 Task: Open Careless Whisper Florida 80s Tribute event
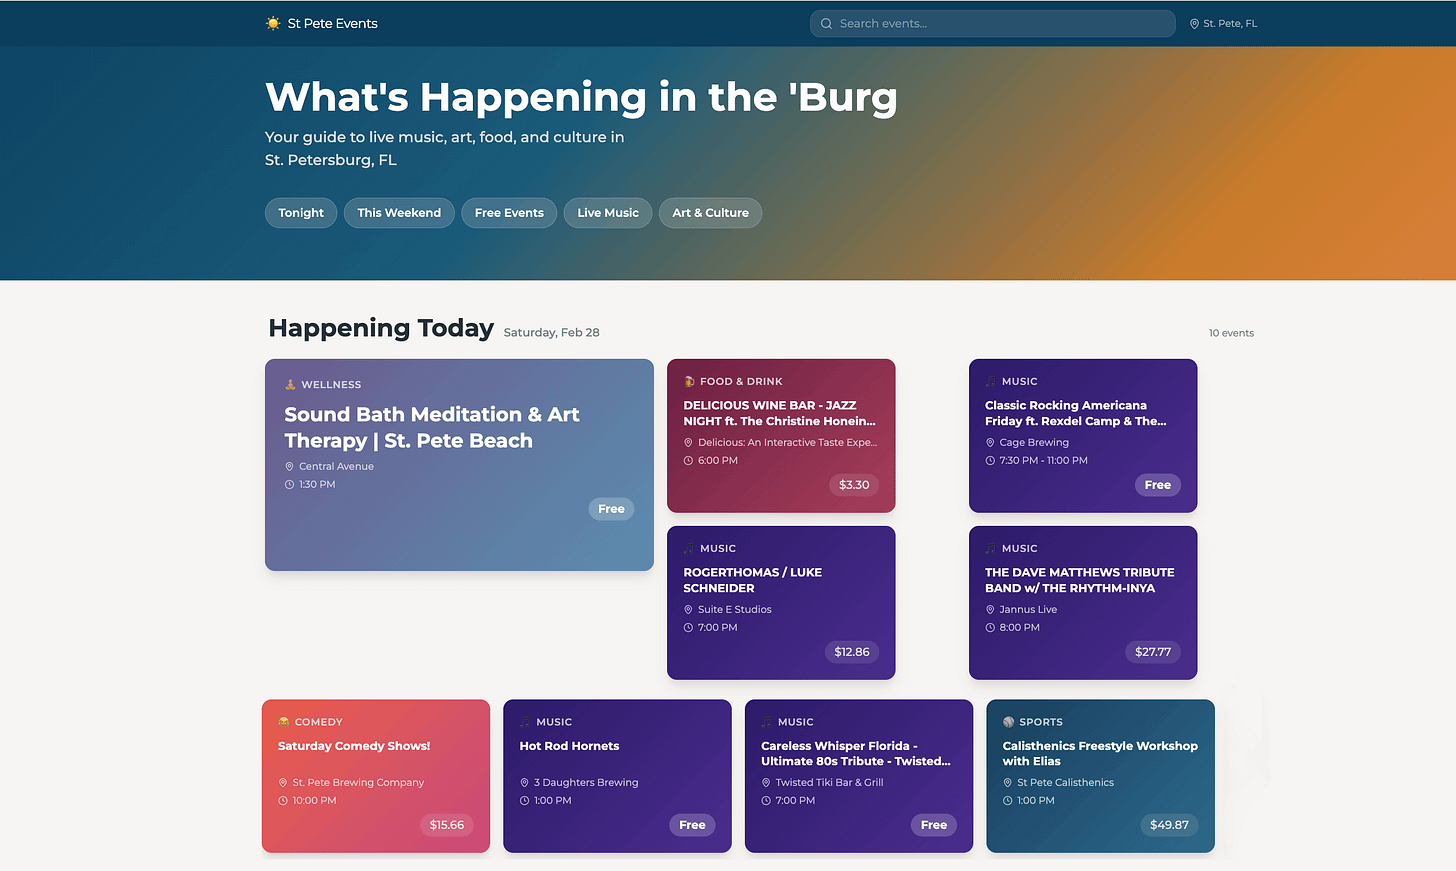click(859, 776)
